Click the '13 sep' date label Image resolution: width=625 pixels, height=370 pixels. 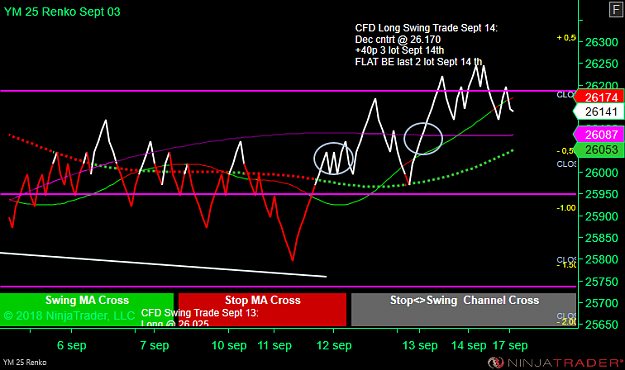coord(420,345)
